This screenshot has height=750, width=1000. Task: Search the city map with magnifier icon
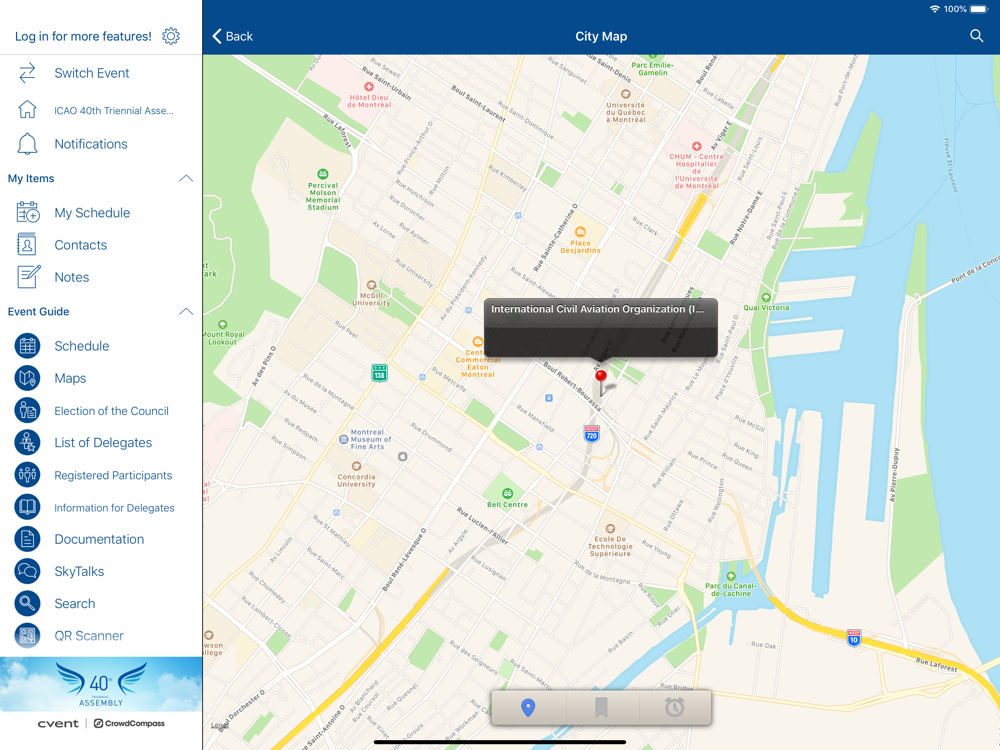pyautogui.click(x=976, y=36)
